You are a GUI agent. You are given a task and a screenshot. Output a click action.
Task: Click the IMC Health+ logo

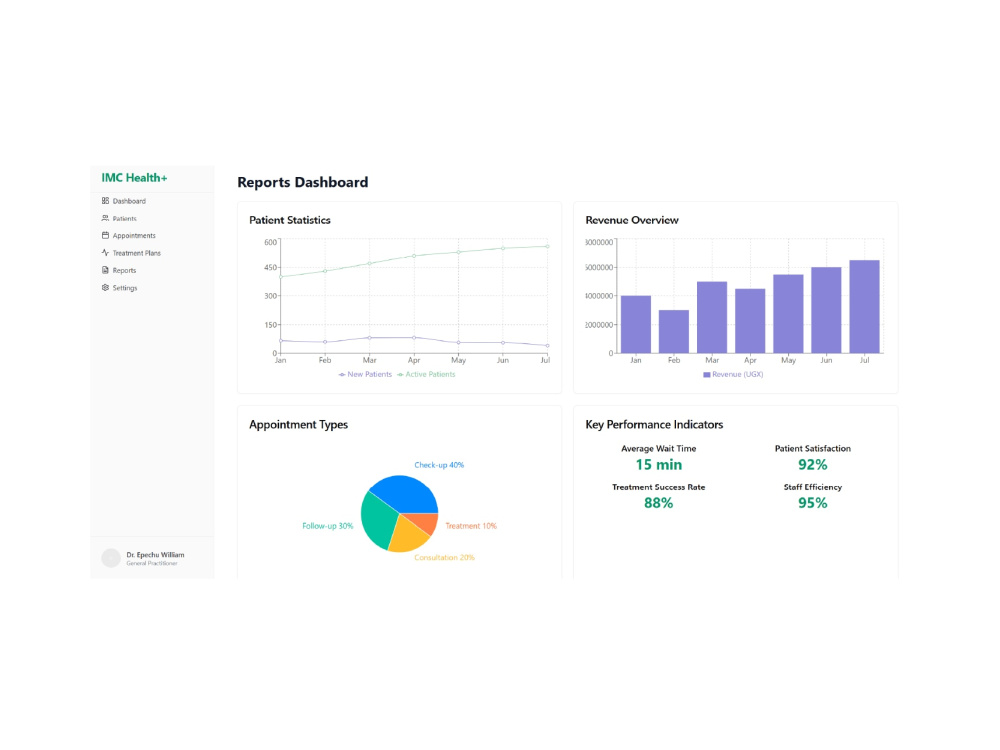134,178
